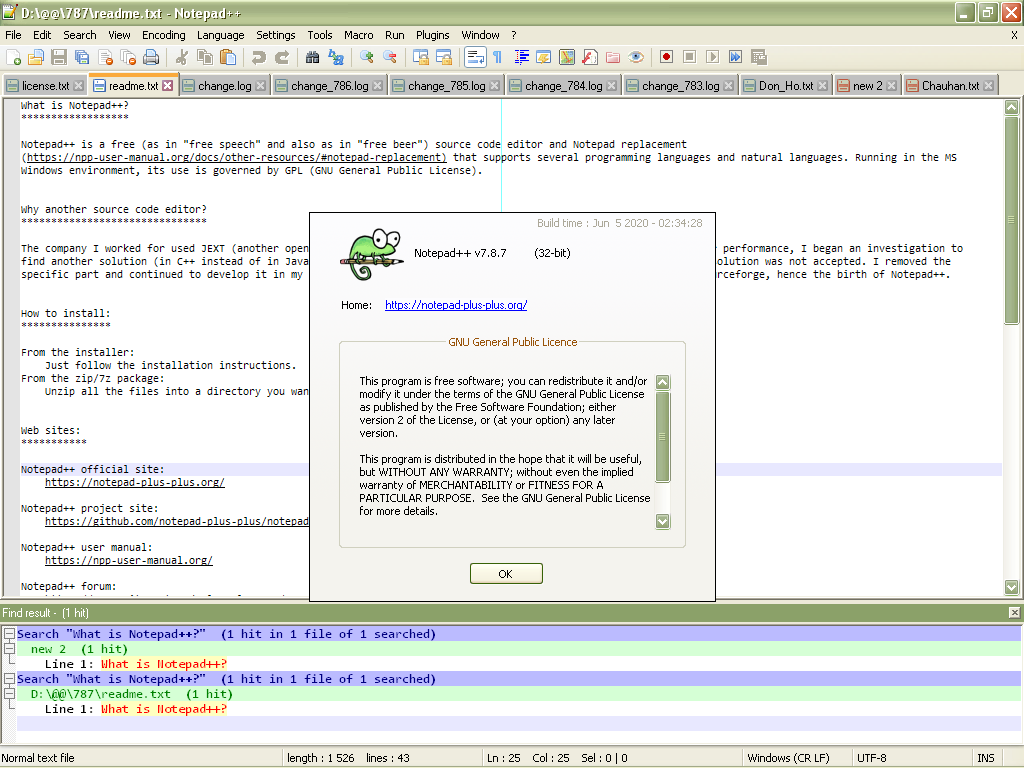Open Find with the binoculars icon
1024x768 pixels.
[313, 57]
